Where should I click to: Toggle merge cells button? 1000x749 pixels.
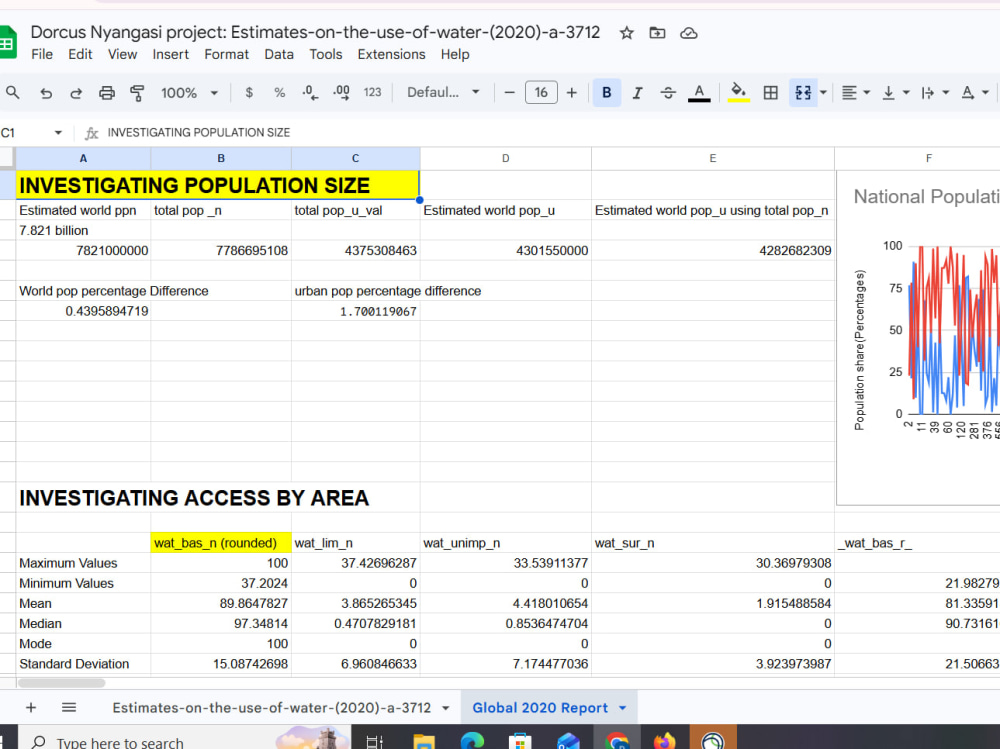tap(803, 93)
